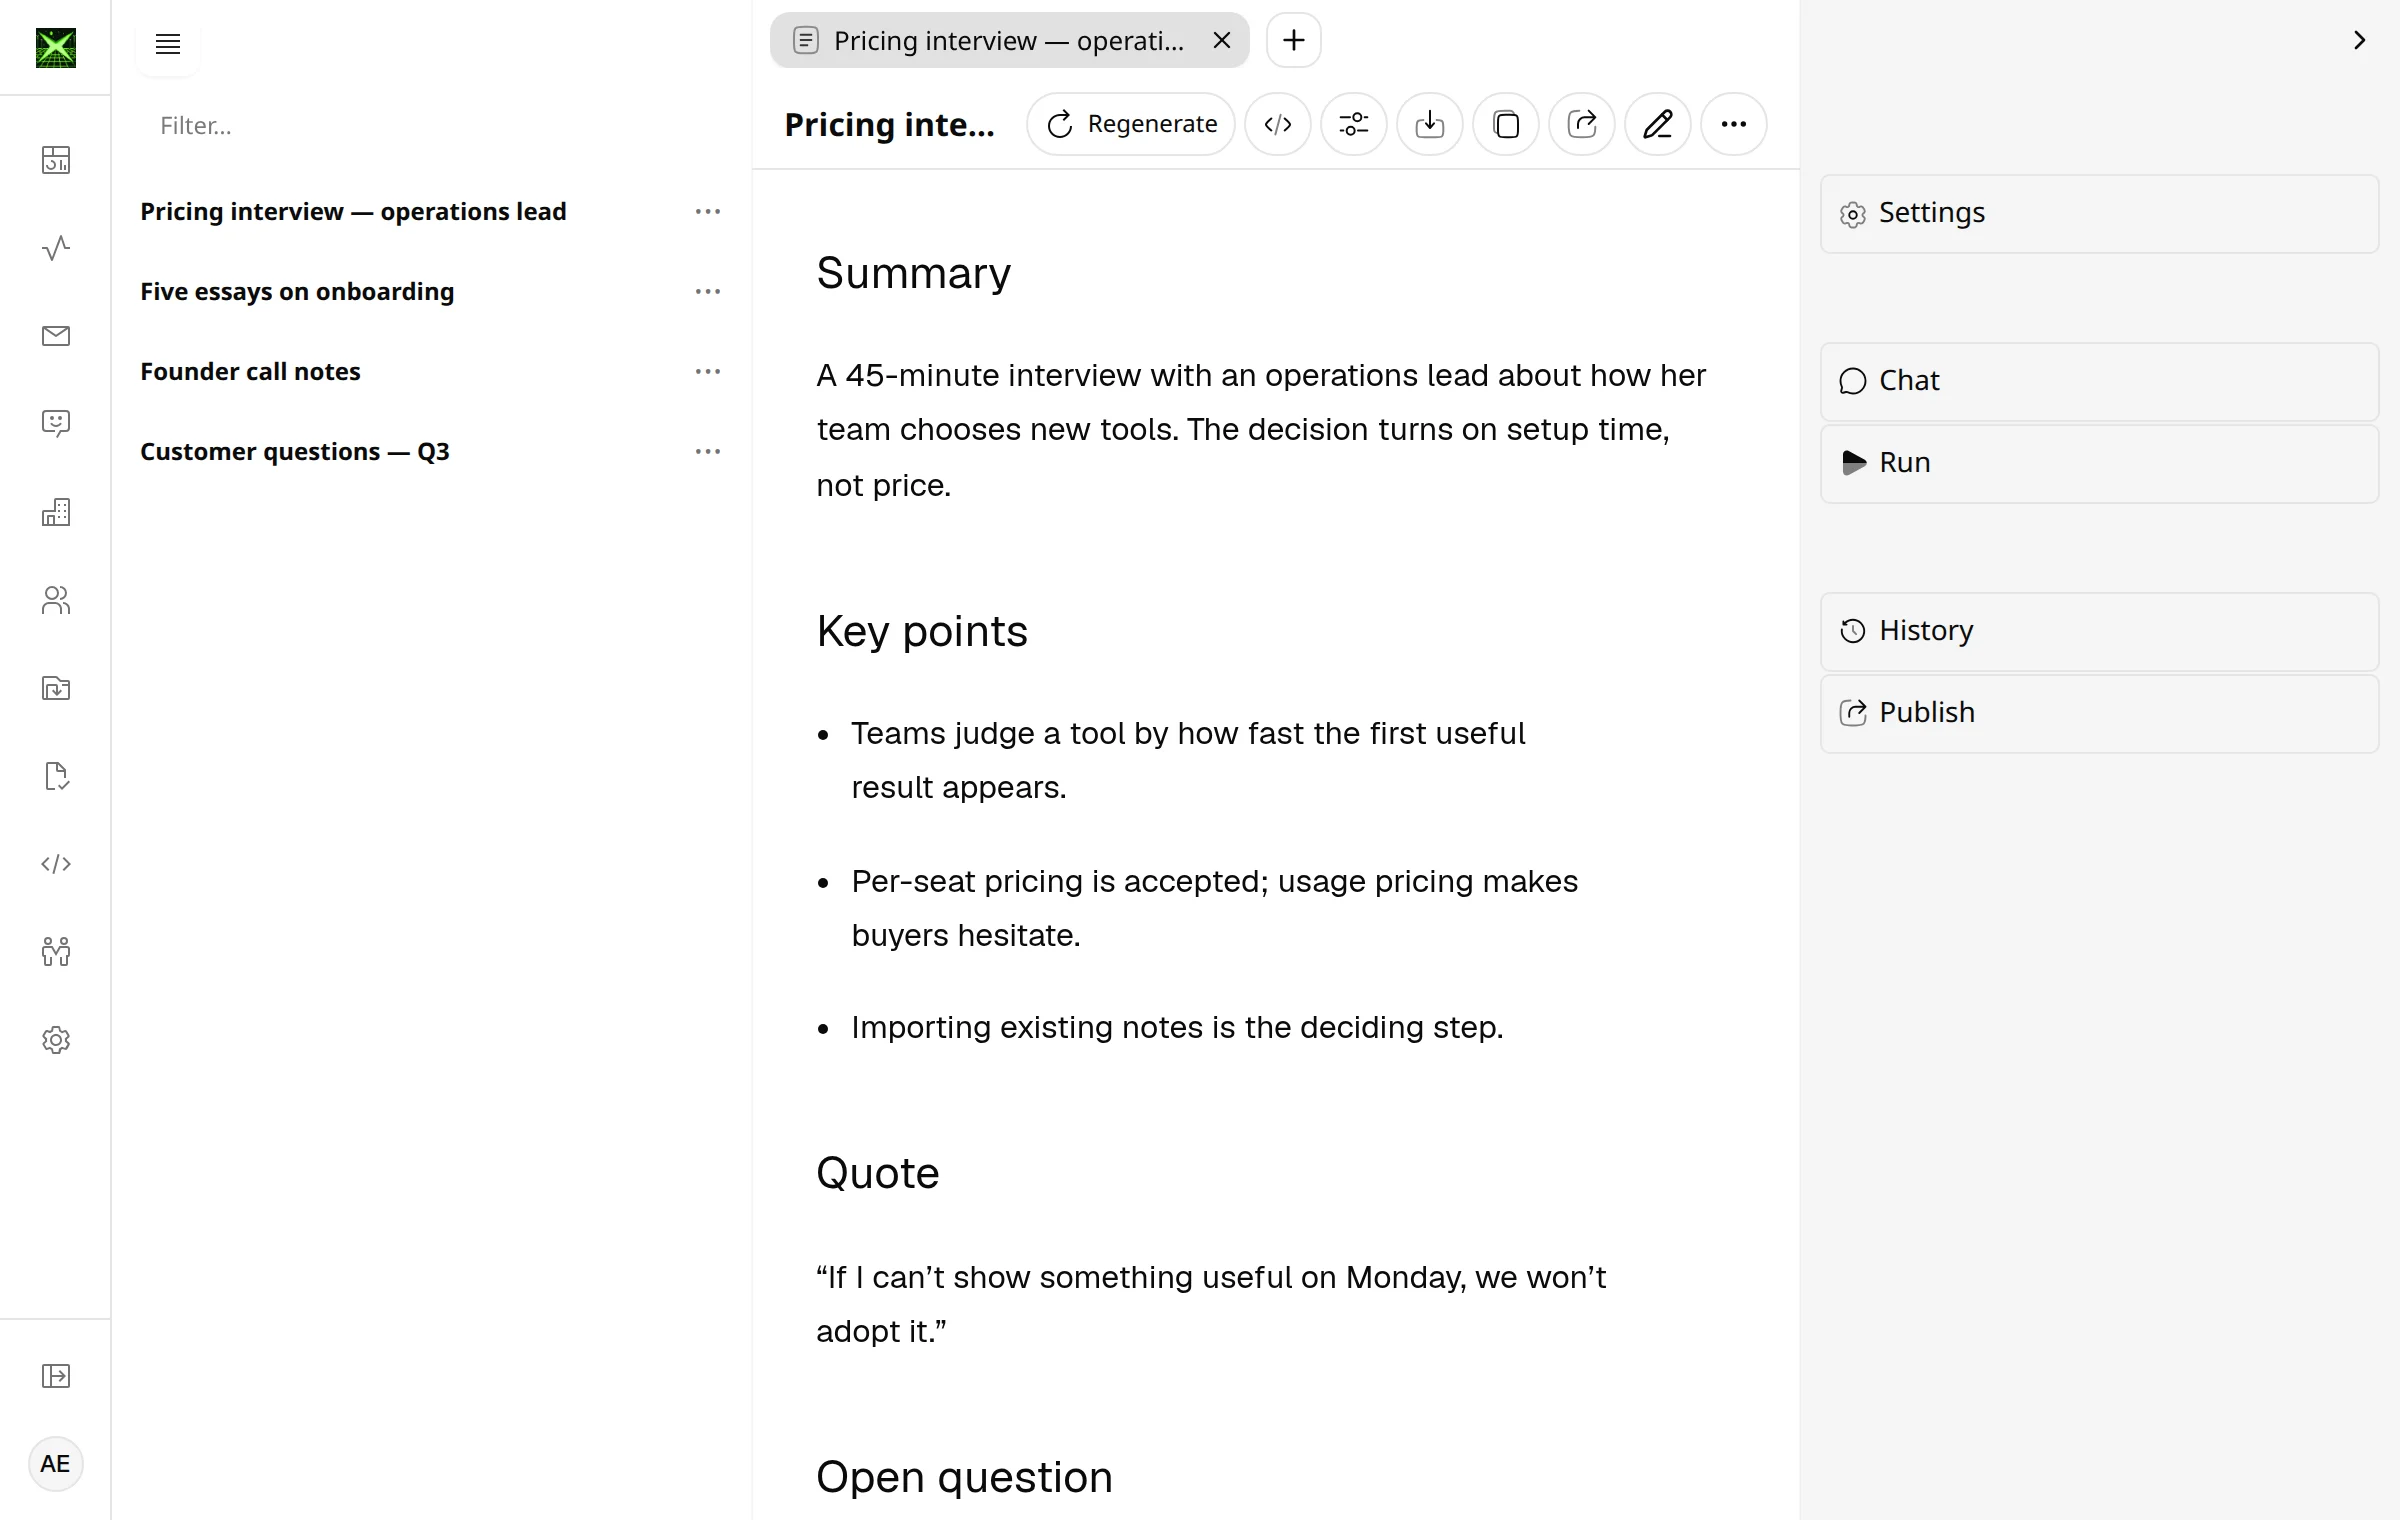Open more options for Pricing interview item
The width and height of the screenshot is (2400, 1520).
pyautogui.click(x=708, y=212)
